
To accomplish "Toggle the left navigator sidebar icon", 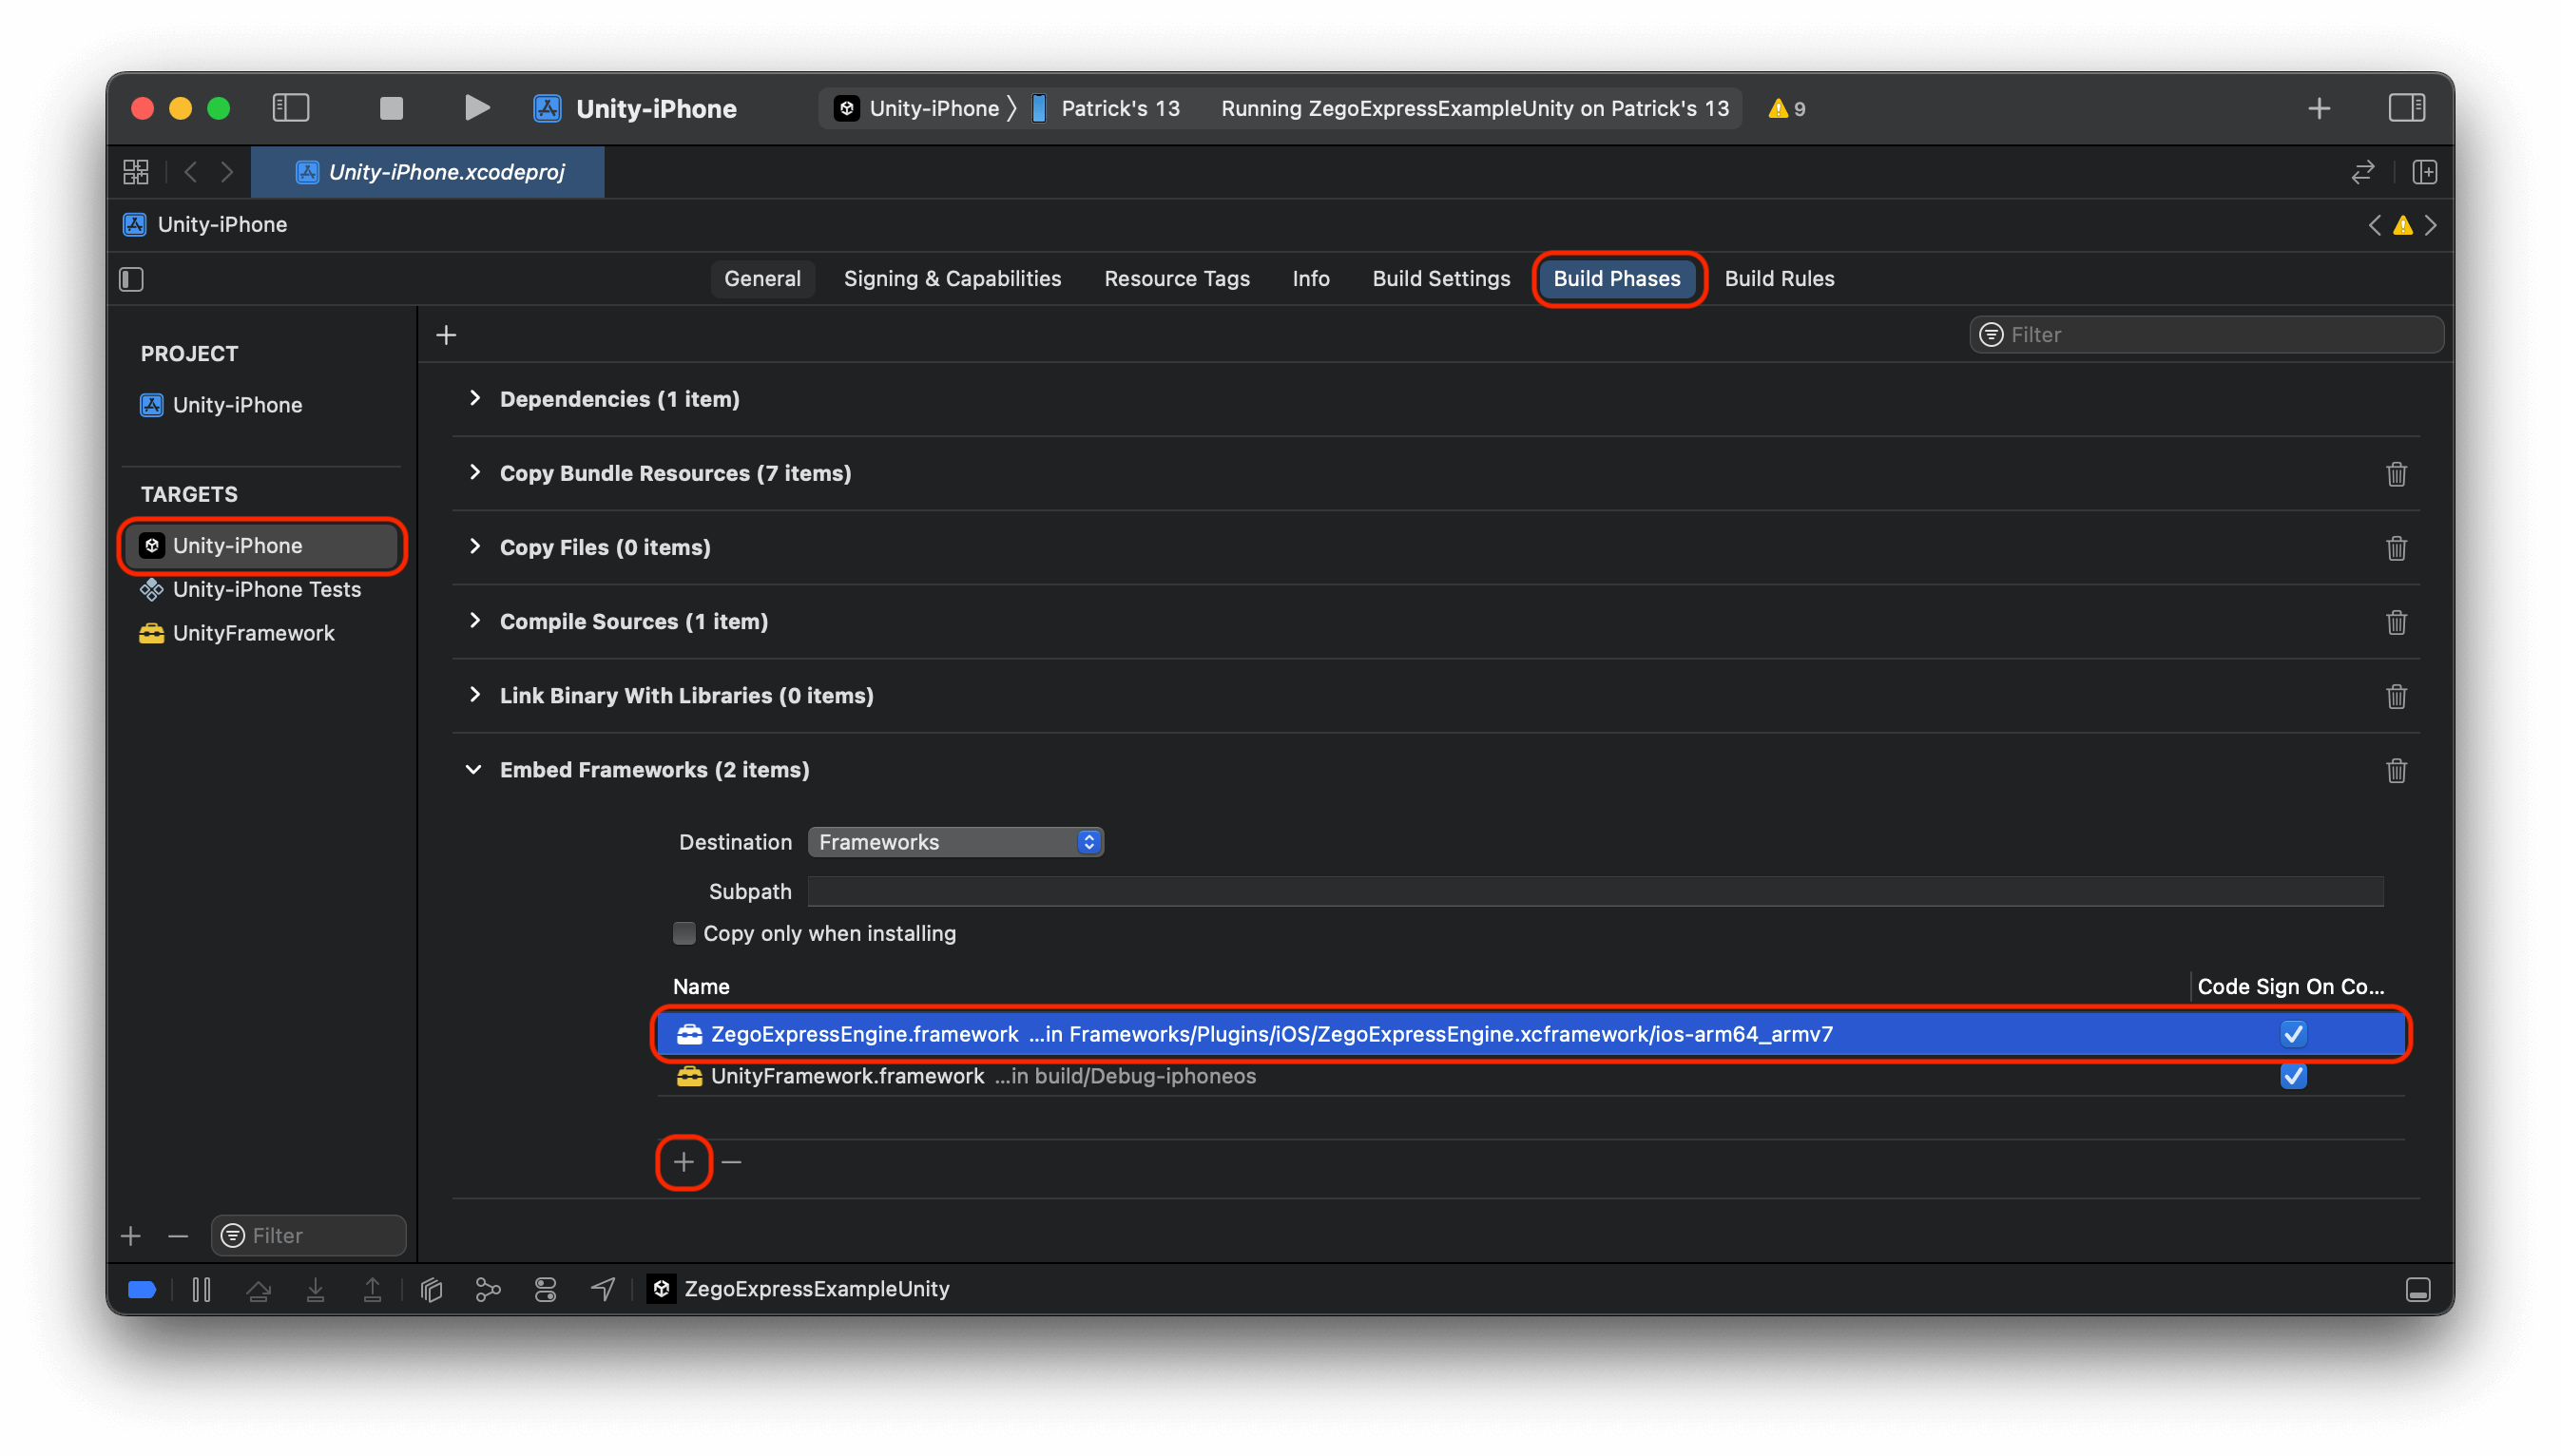I will (x=291, y=108).
